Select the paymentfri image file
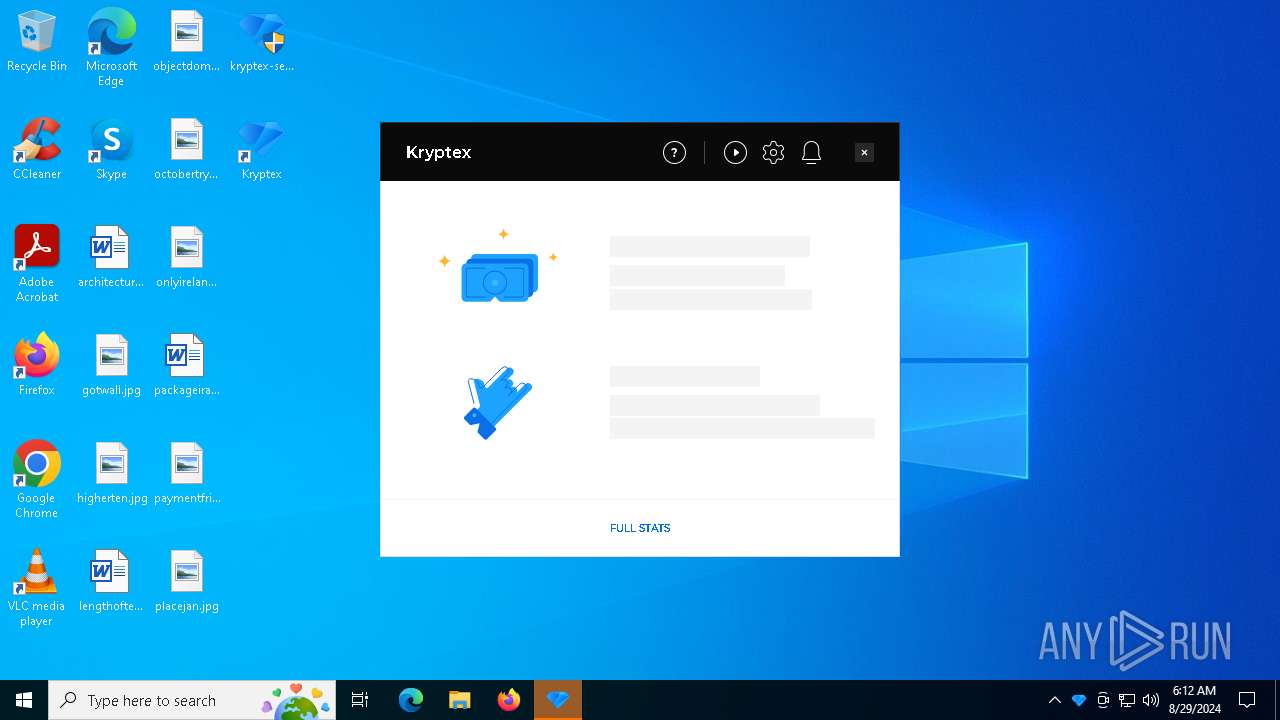 pyautogui.click(x=187, y=474)
